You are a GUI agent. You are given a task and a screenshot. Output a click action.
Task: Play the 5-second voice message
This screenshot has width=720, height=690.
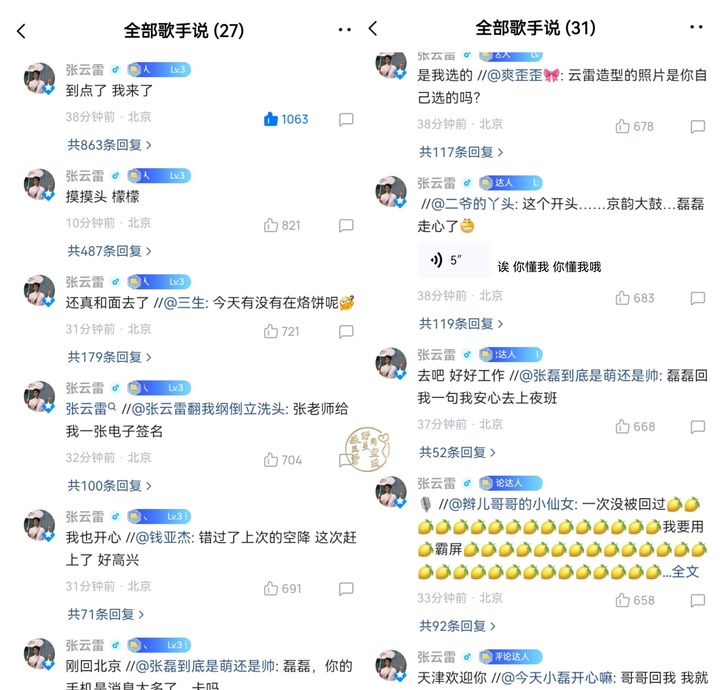coord(454,260)
